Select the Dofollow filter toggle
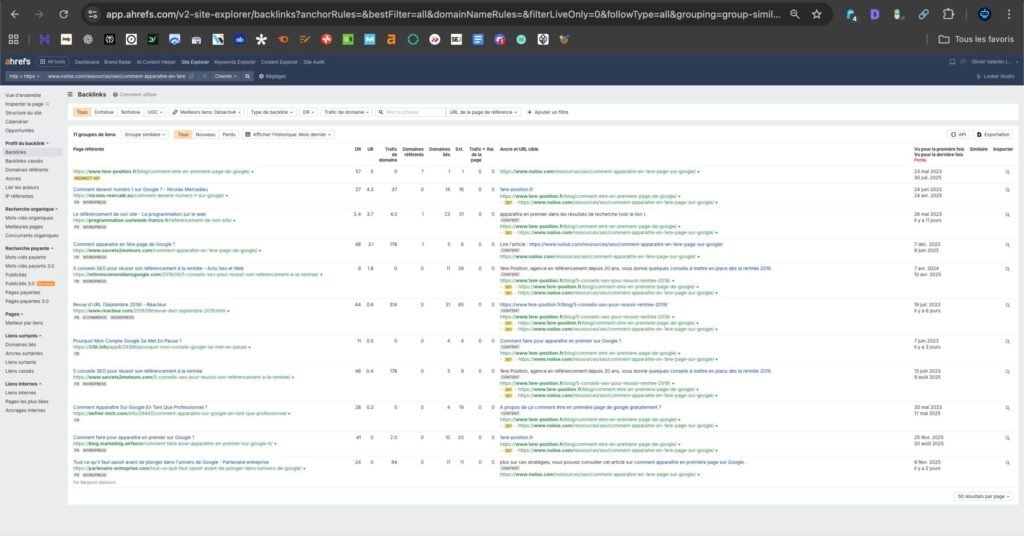 point(104,112)
